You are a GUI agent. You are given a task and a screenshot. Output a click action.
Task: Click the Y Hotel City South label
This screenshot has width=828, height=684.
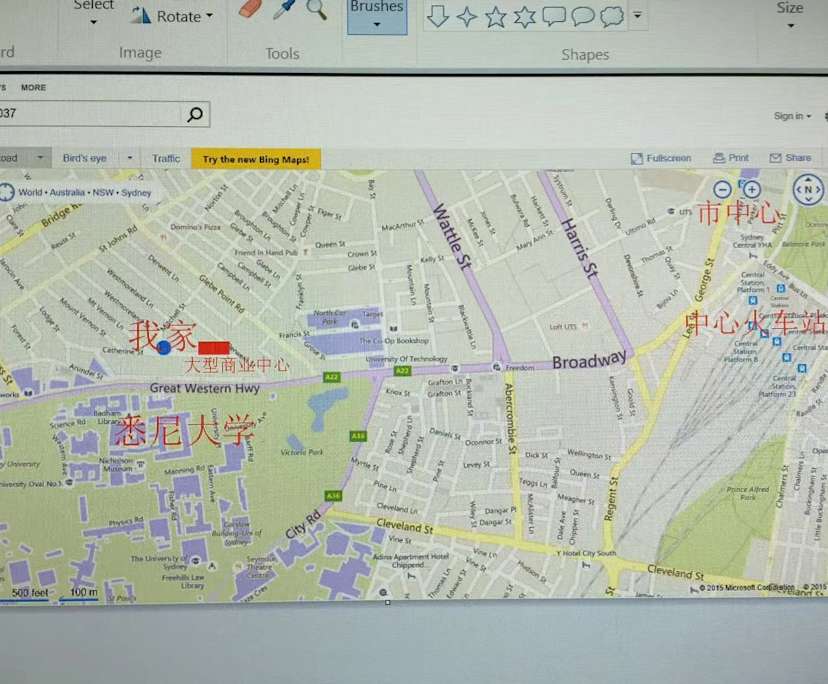click(x=586, y=553)
